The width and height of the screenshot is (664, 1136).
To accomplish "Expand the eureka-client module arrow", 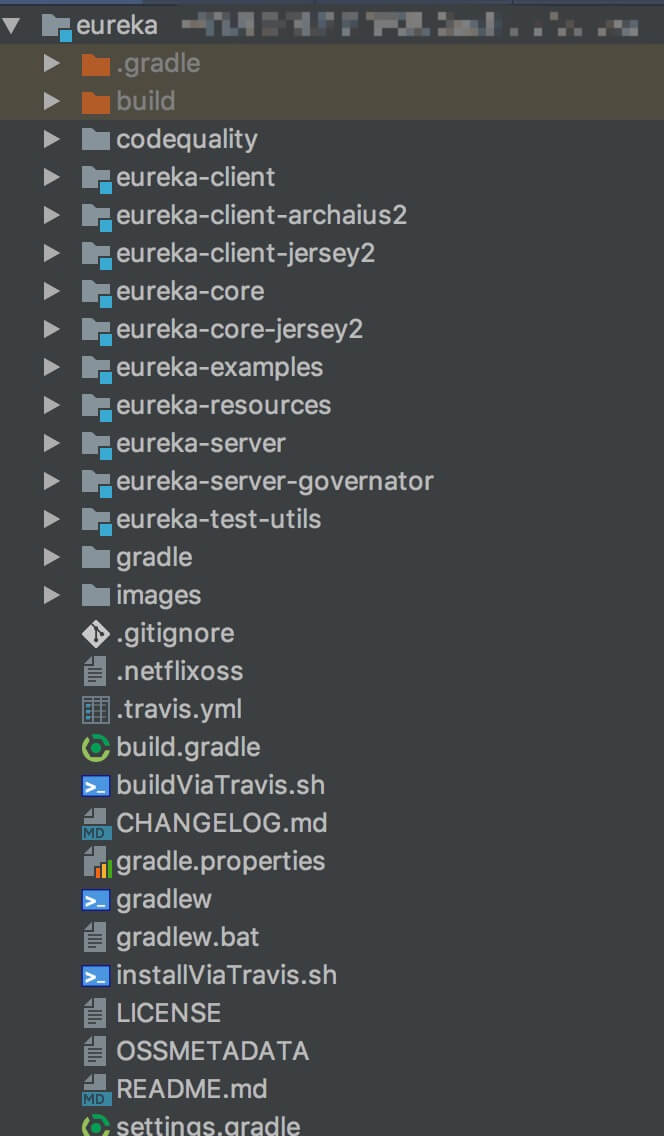I will 51,177.
